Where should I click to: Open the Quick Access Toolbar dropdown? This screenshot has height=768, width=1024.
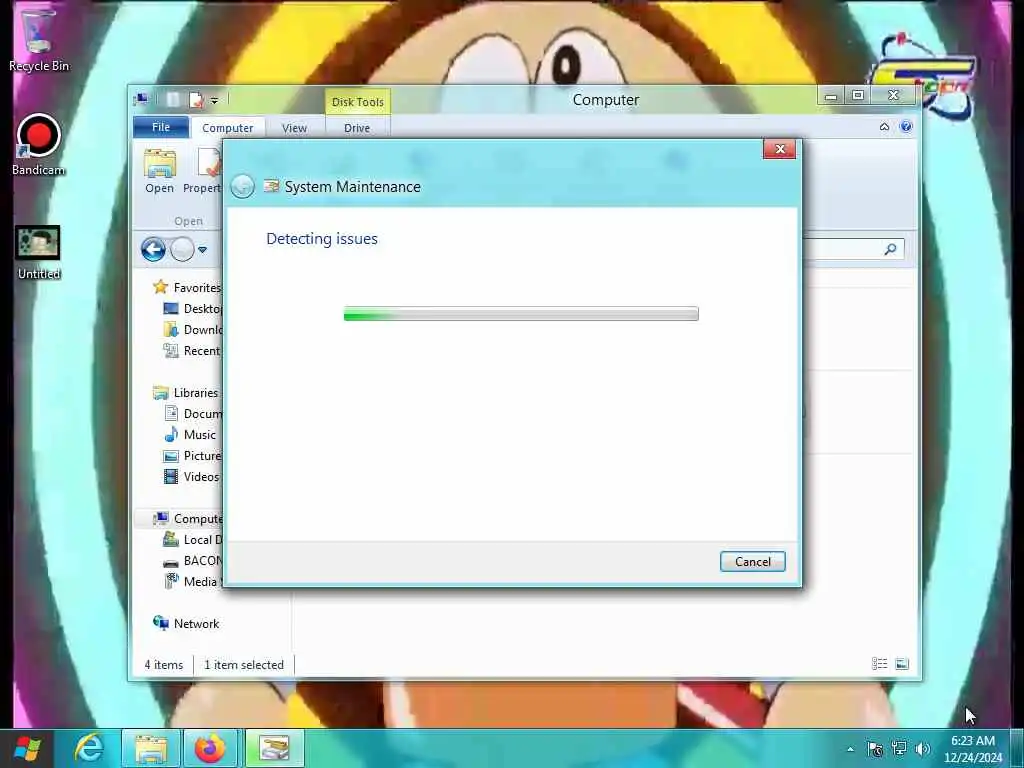point(214,100)
